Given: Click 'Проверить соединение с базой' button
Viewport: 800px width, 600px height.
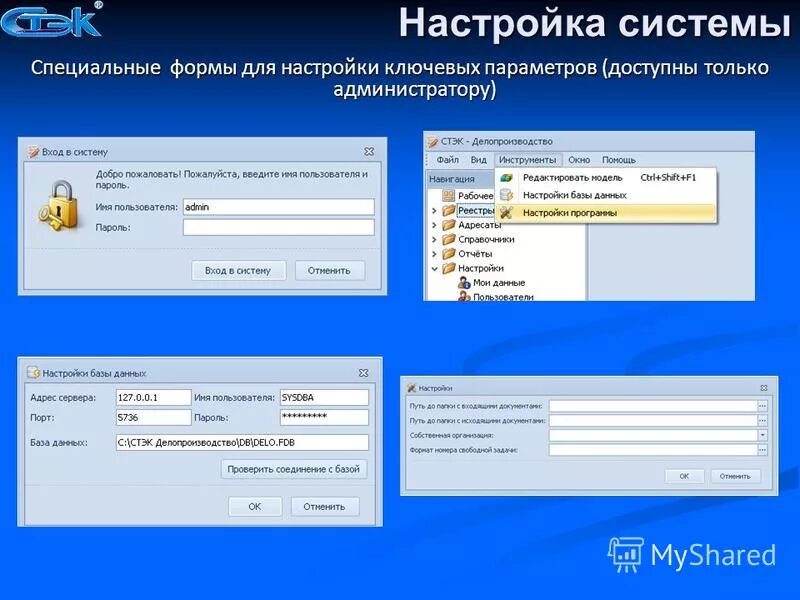Looking at the screenshot, I should click(x=293, y=469).
